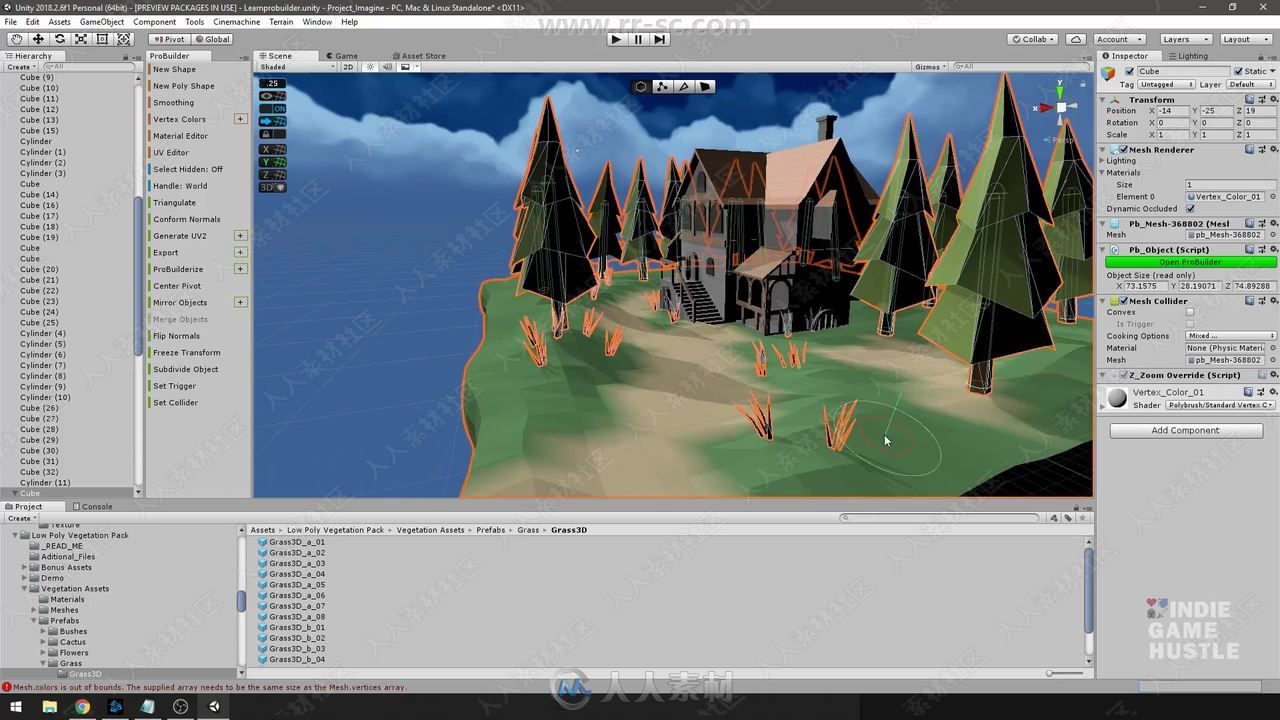This screenshot has width=1280, height=720.
Task: Select the combined Transform tool
Action: [124, 39]
